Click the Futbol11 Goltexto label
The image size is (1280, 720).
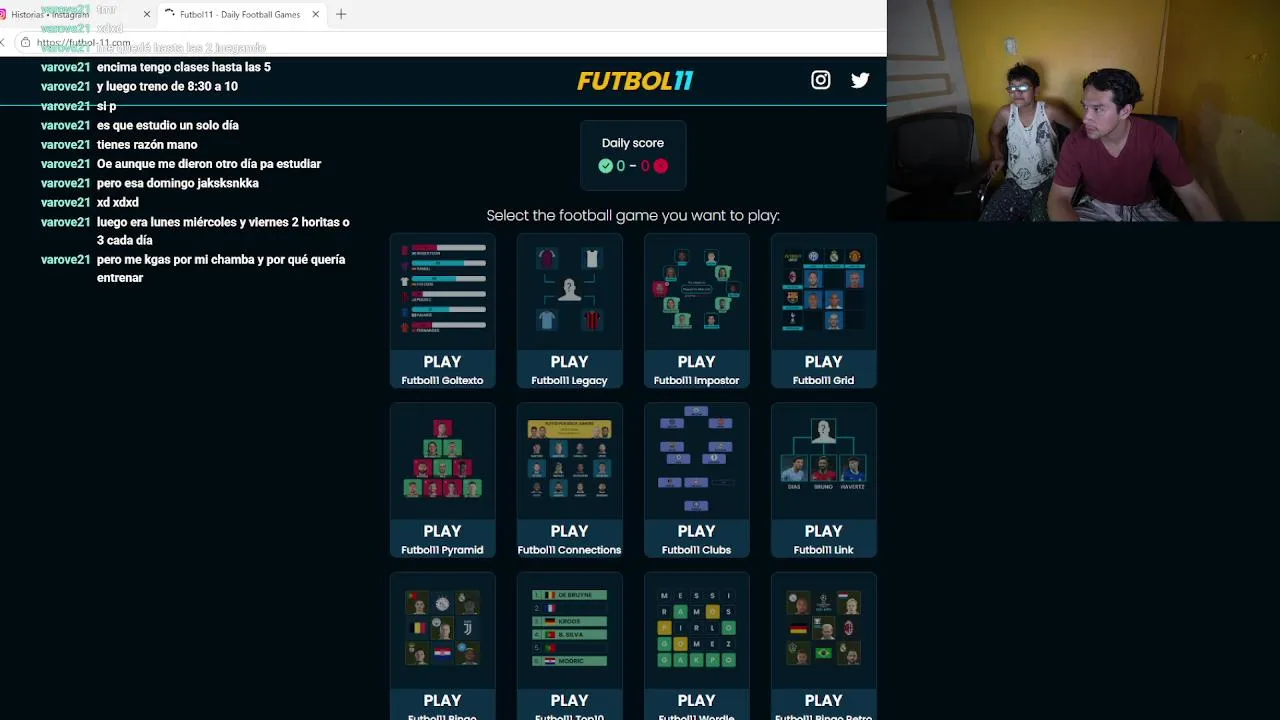(x=442, y=380)
